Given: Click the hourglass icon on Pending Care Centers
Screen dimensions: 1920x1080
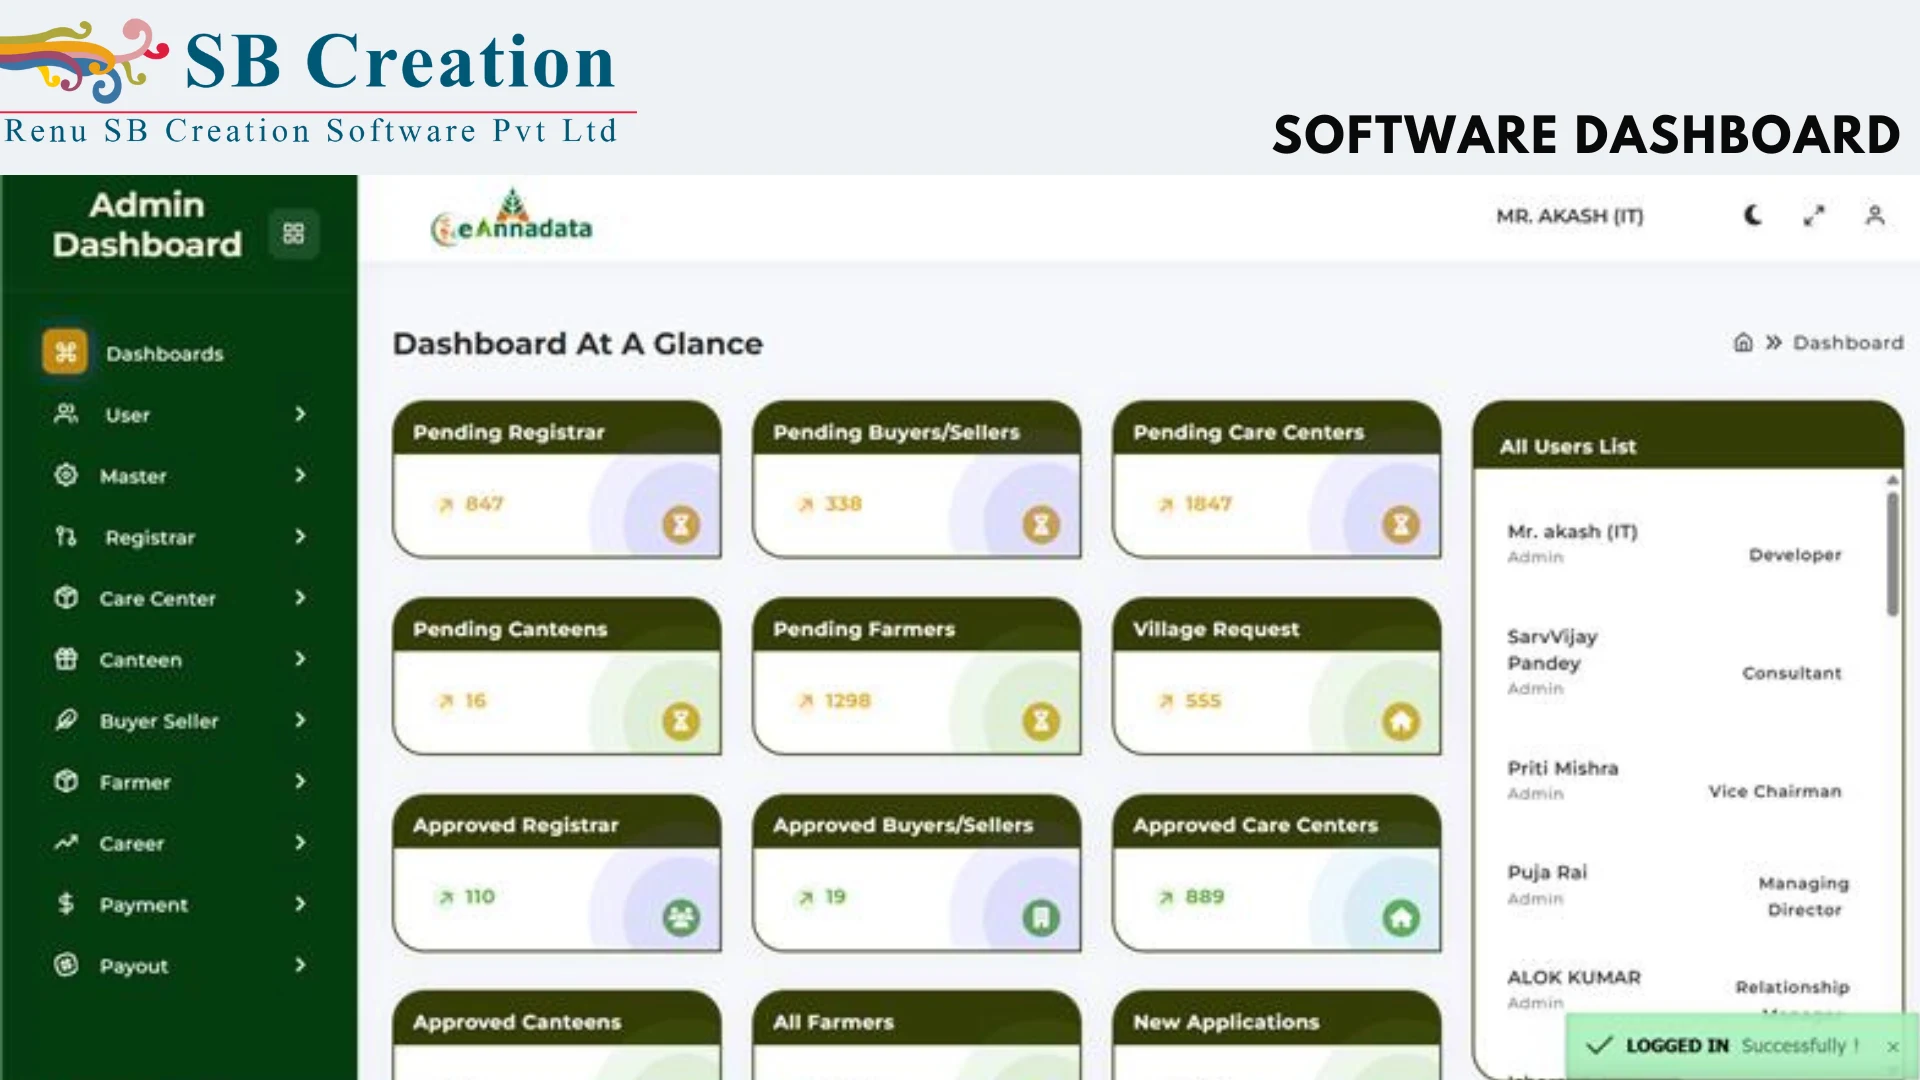Looking at the screenshot, I should (x=1401, y=524).
